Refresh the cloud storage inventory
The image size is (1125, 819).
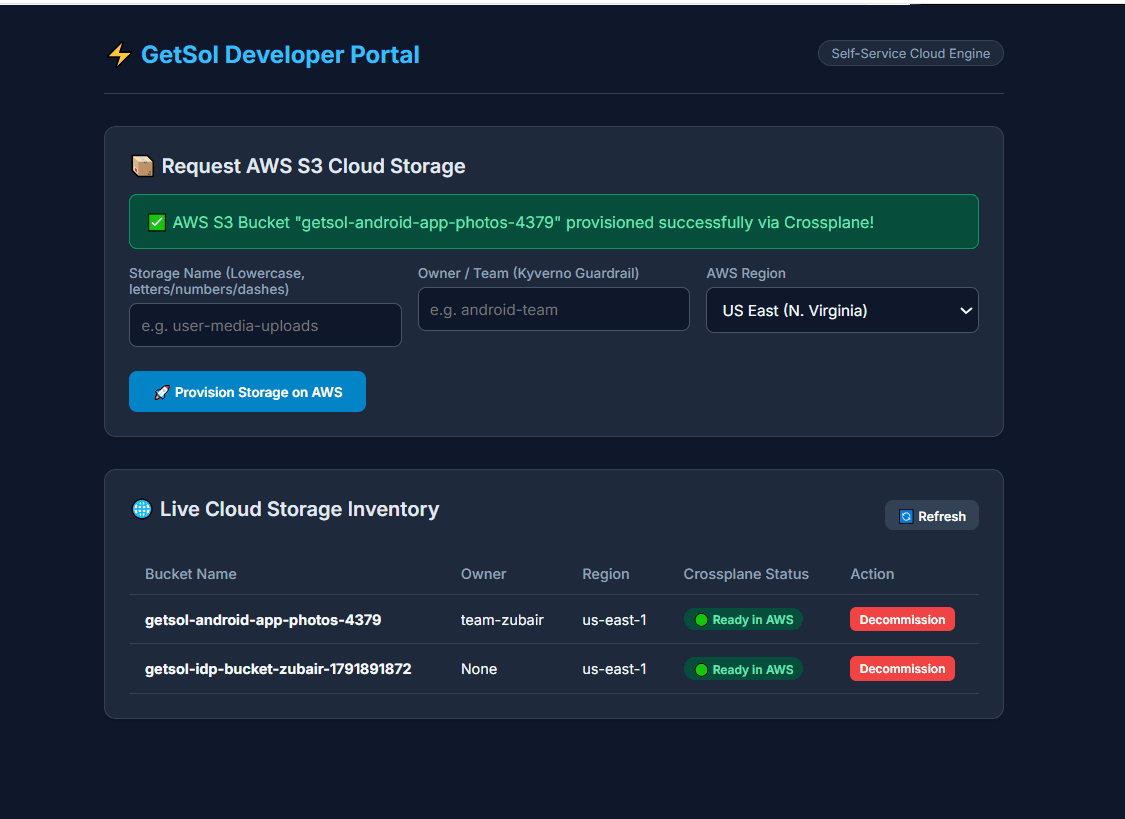click(x=931, y=516)
